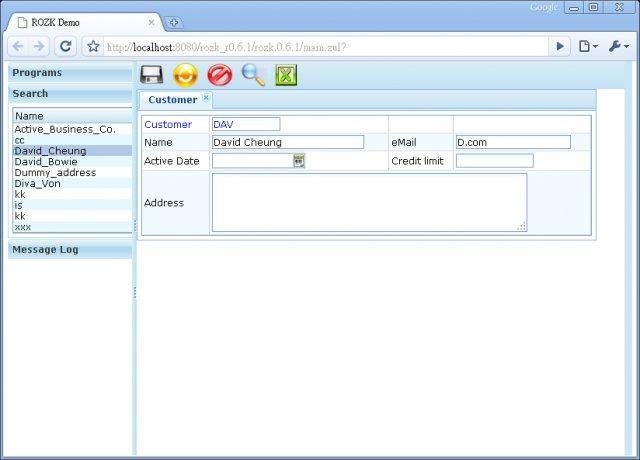
Task: Go forward with browser forward arrow
Action: (x=39, y=47)
